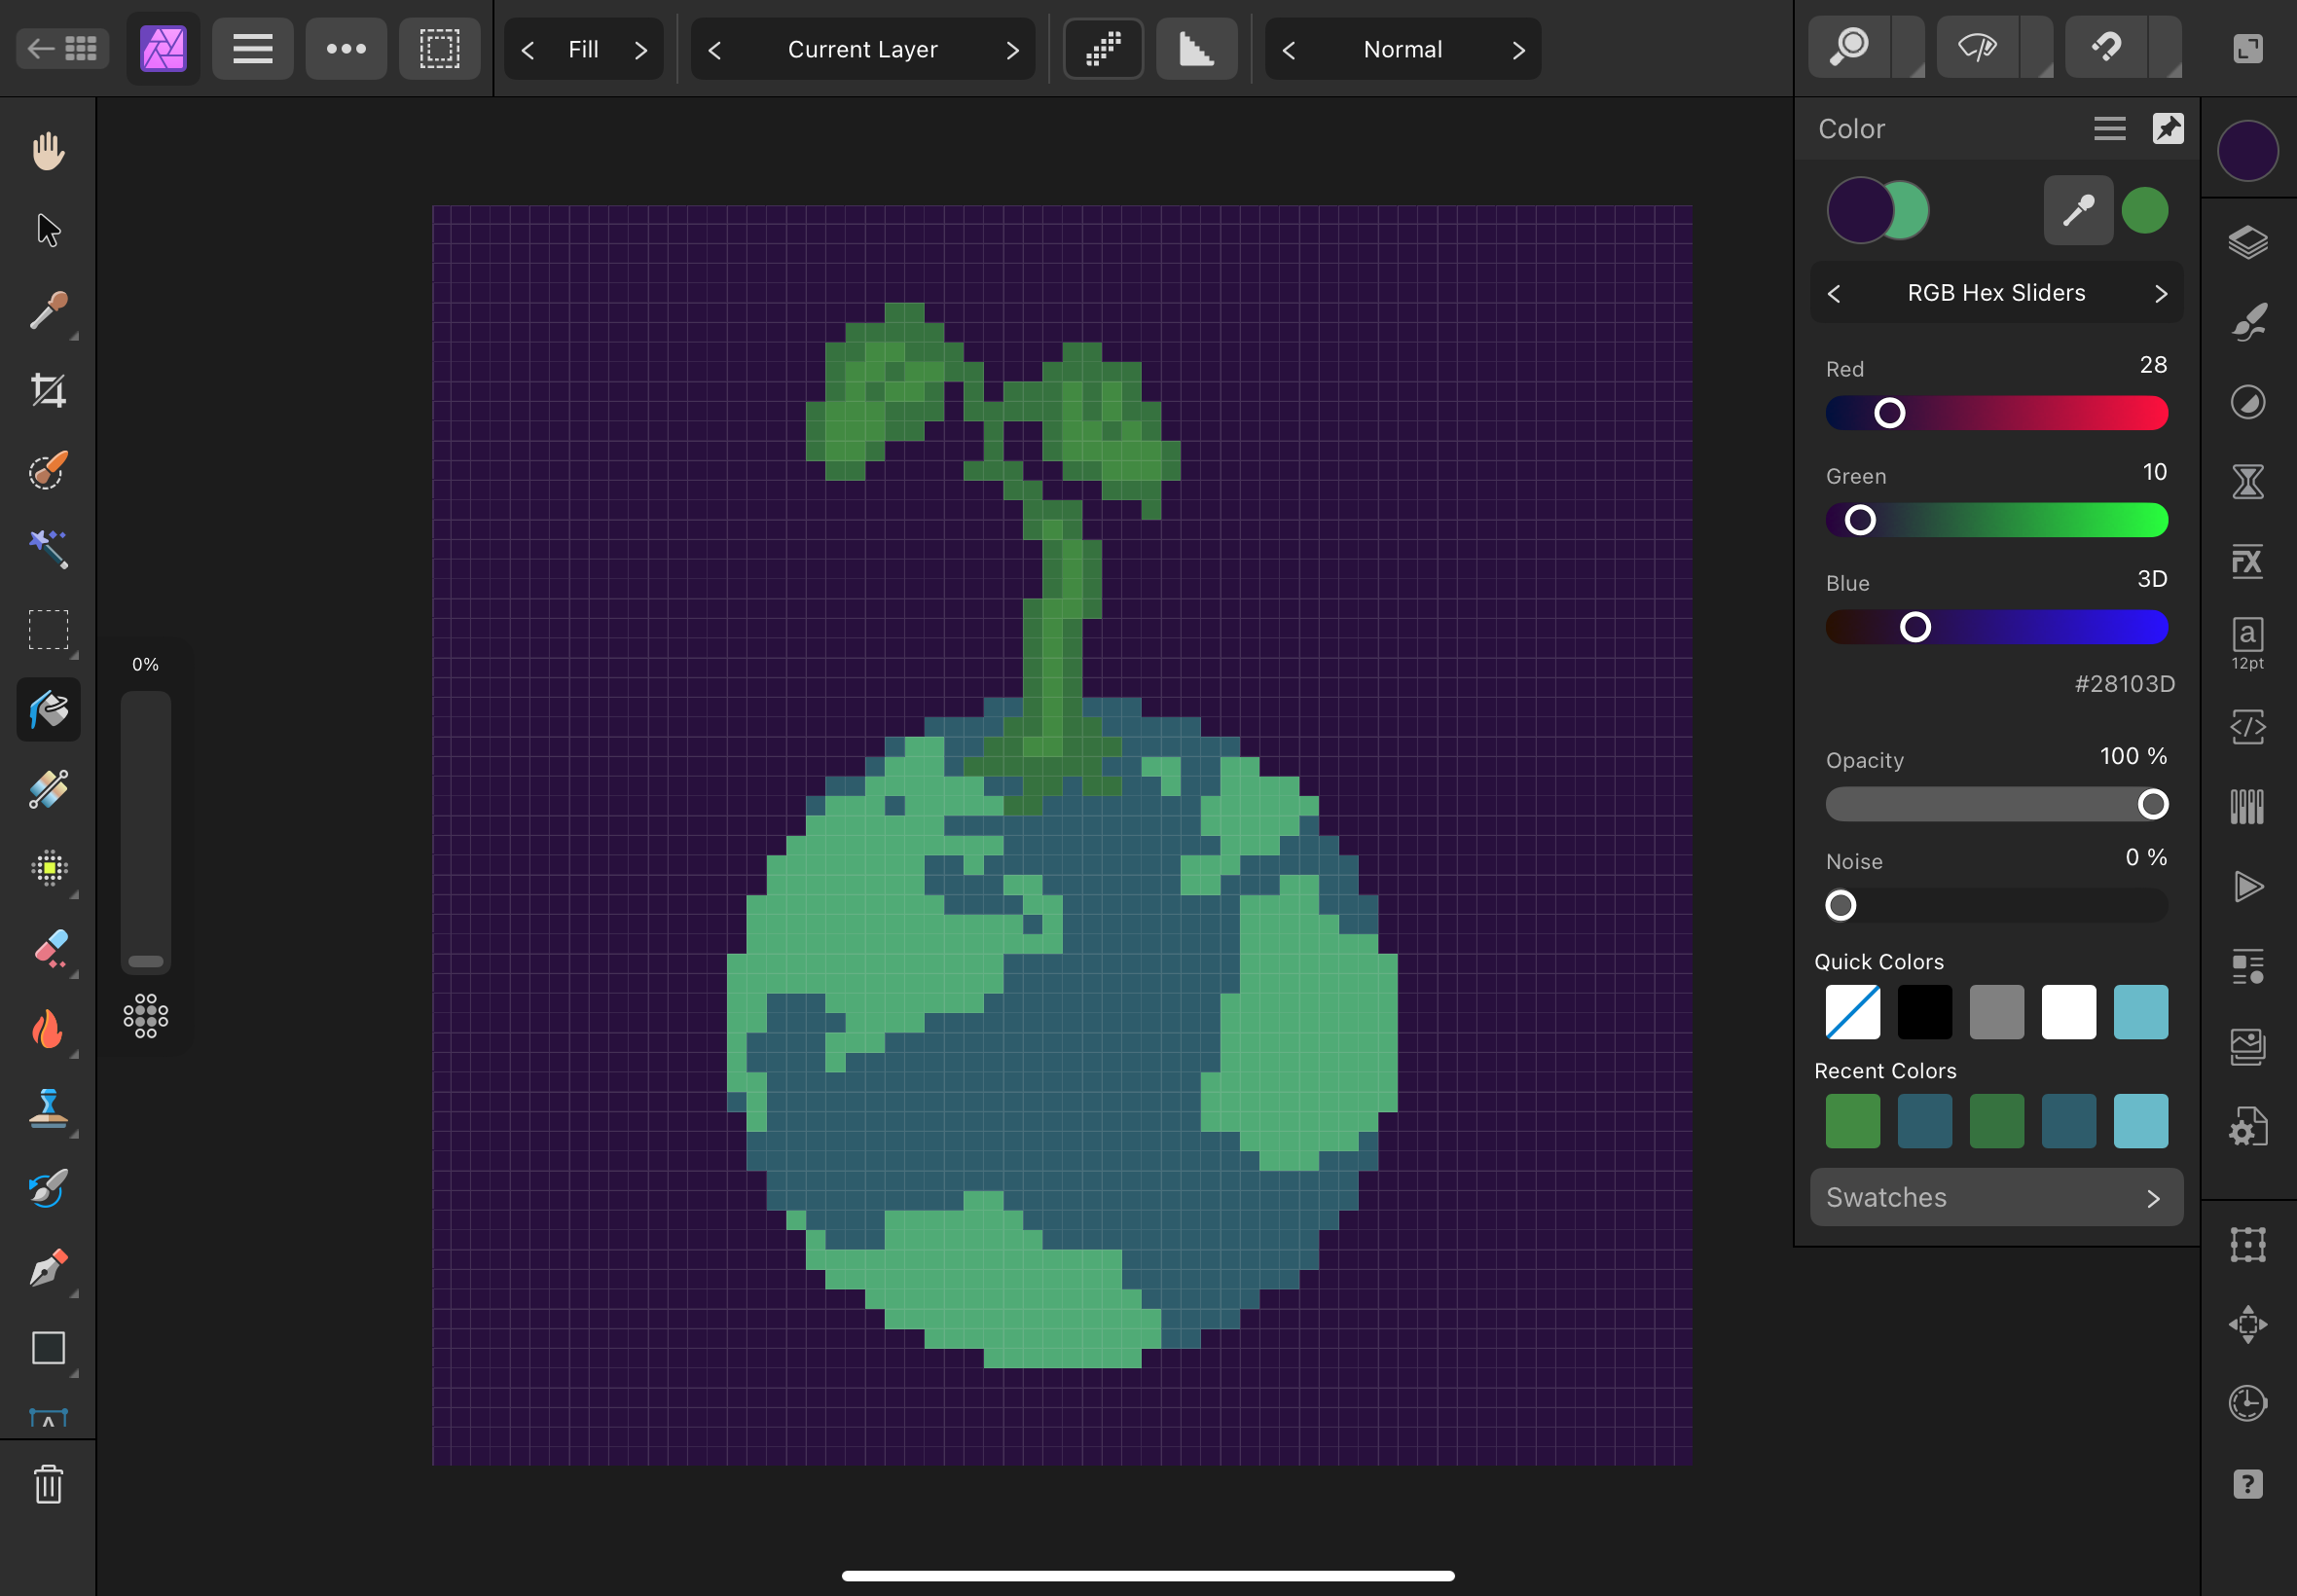Viewport: 2297px width, 1596px height.
Task: Open the Filters hourglass studio
Action: point(2247,482)
